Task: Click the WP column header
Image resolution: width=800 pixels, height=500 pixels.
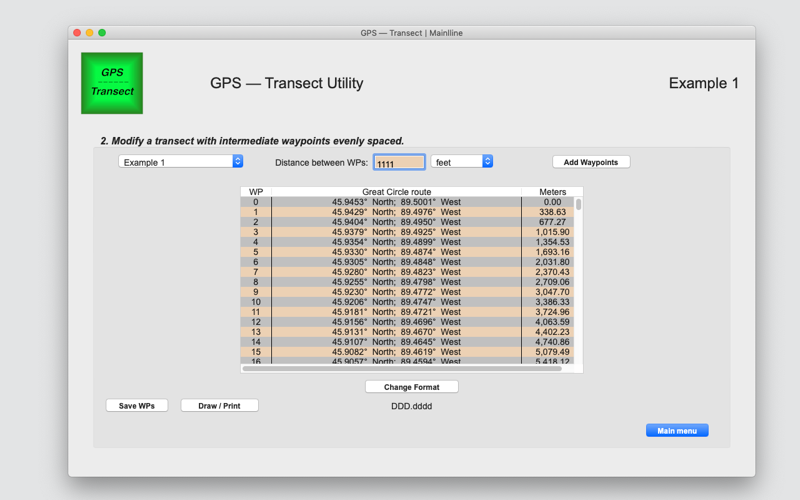Action: click(x=256, y=192)
